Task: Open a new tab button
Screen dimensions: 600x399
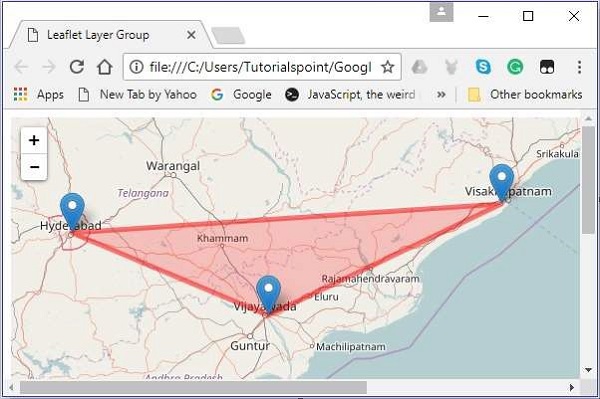Action: 228,36
